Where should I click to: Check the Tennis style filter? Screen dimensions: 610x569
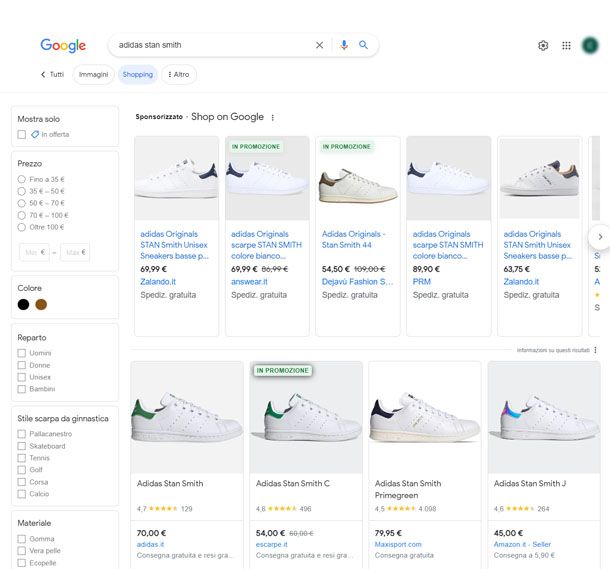click(22, 458)
